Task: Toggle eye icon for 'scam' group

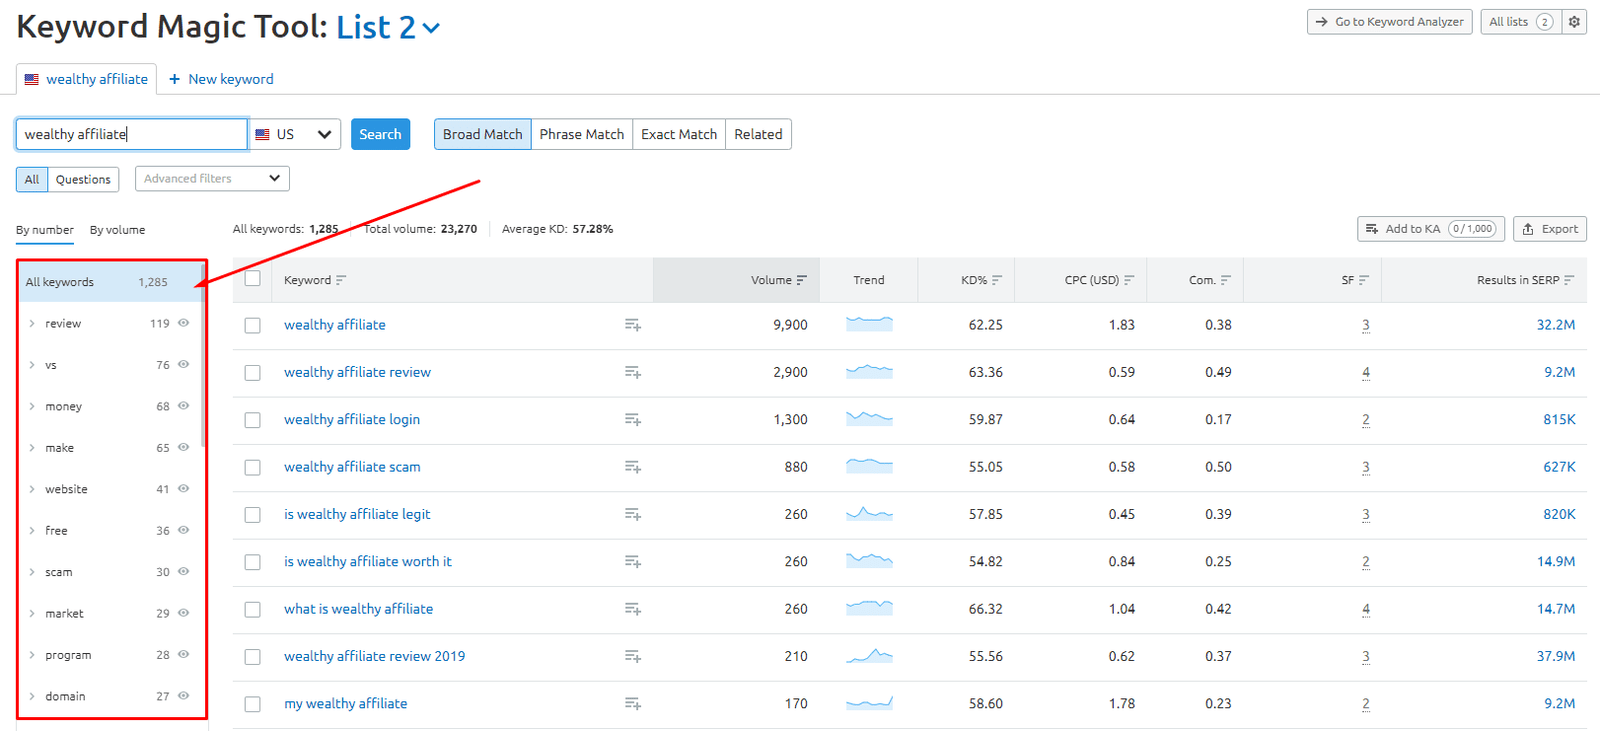Action: pos(183,572)
